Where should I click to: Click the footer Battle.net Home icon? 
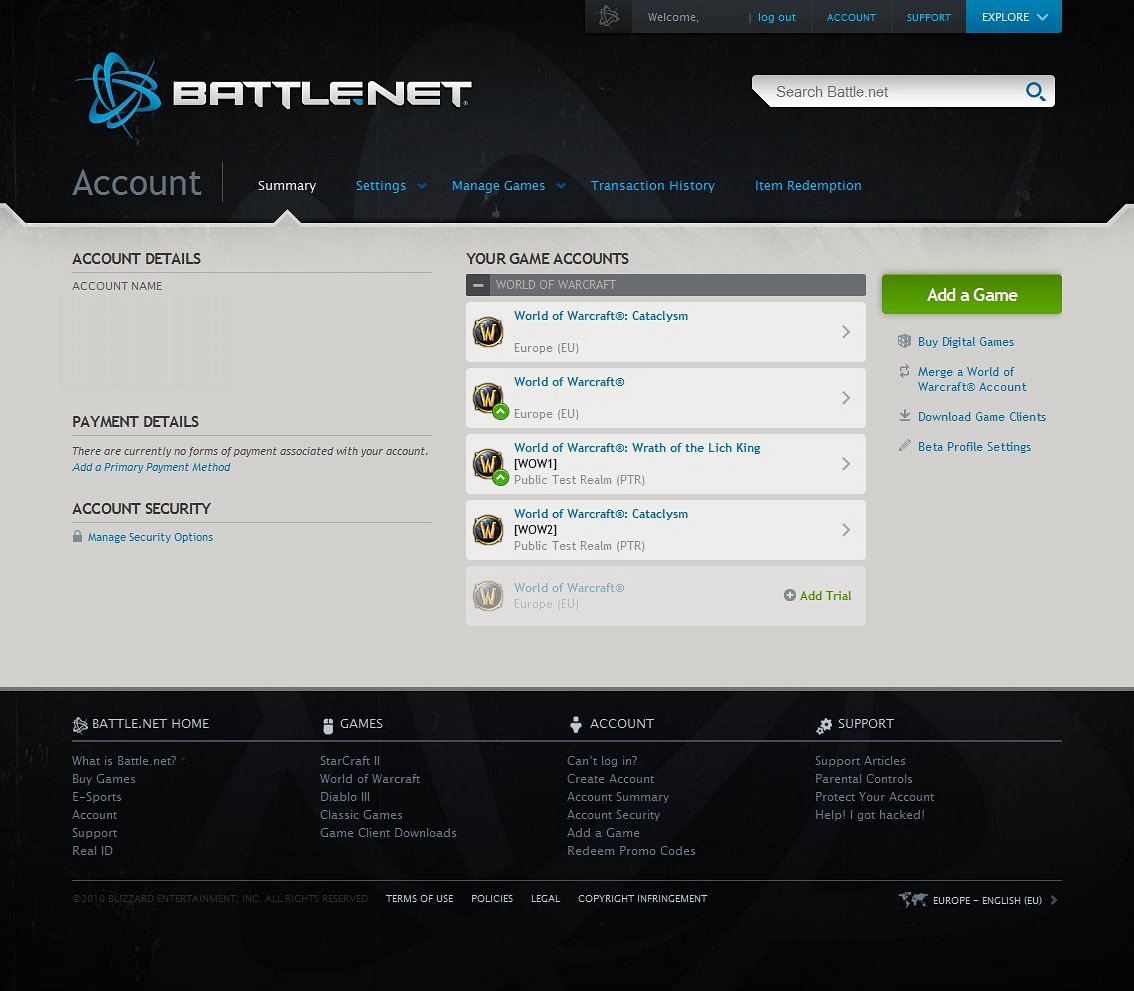pos(80,724)
